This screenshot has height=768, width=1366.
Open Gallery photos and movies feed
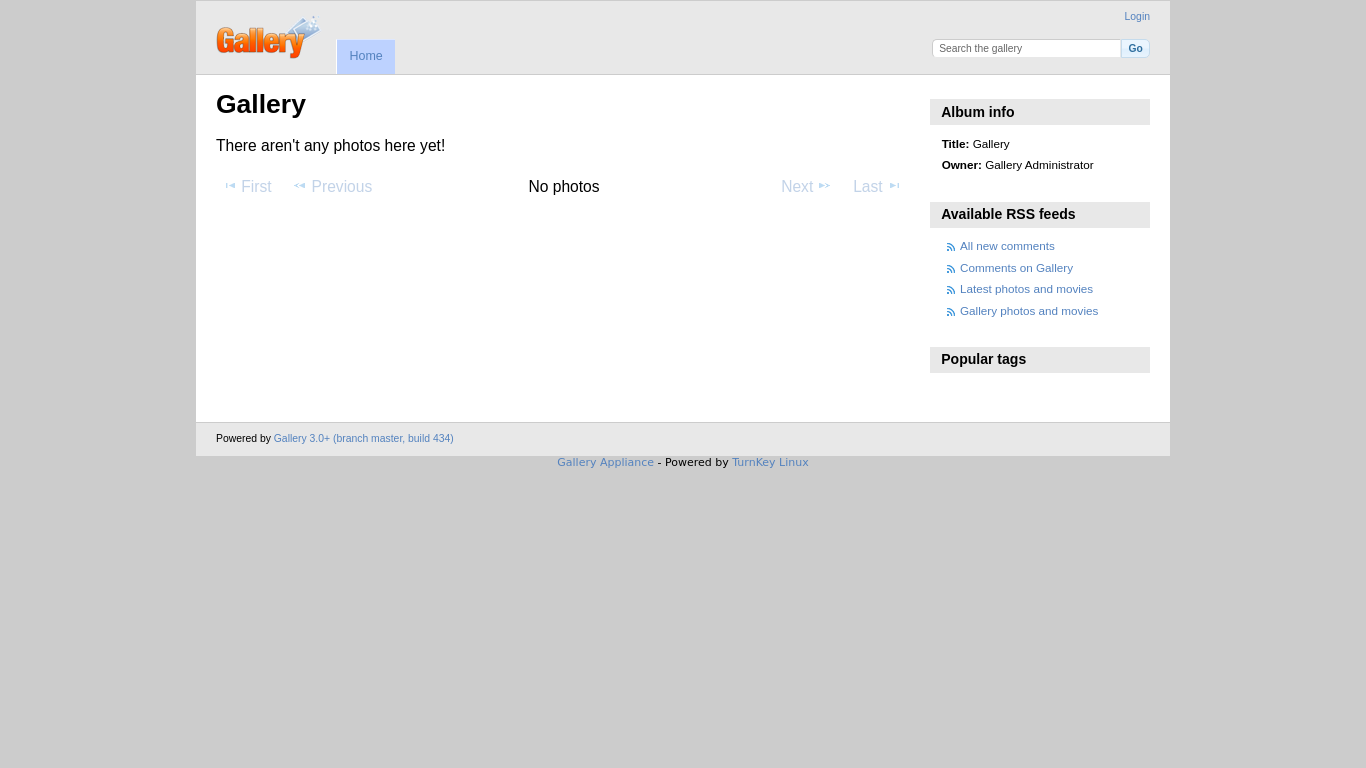coord(1028,311)
